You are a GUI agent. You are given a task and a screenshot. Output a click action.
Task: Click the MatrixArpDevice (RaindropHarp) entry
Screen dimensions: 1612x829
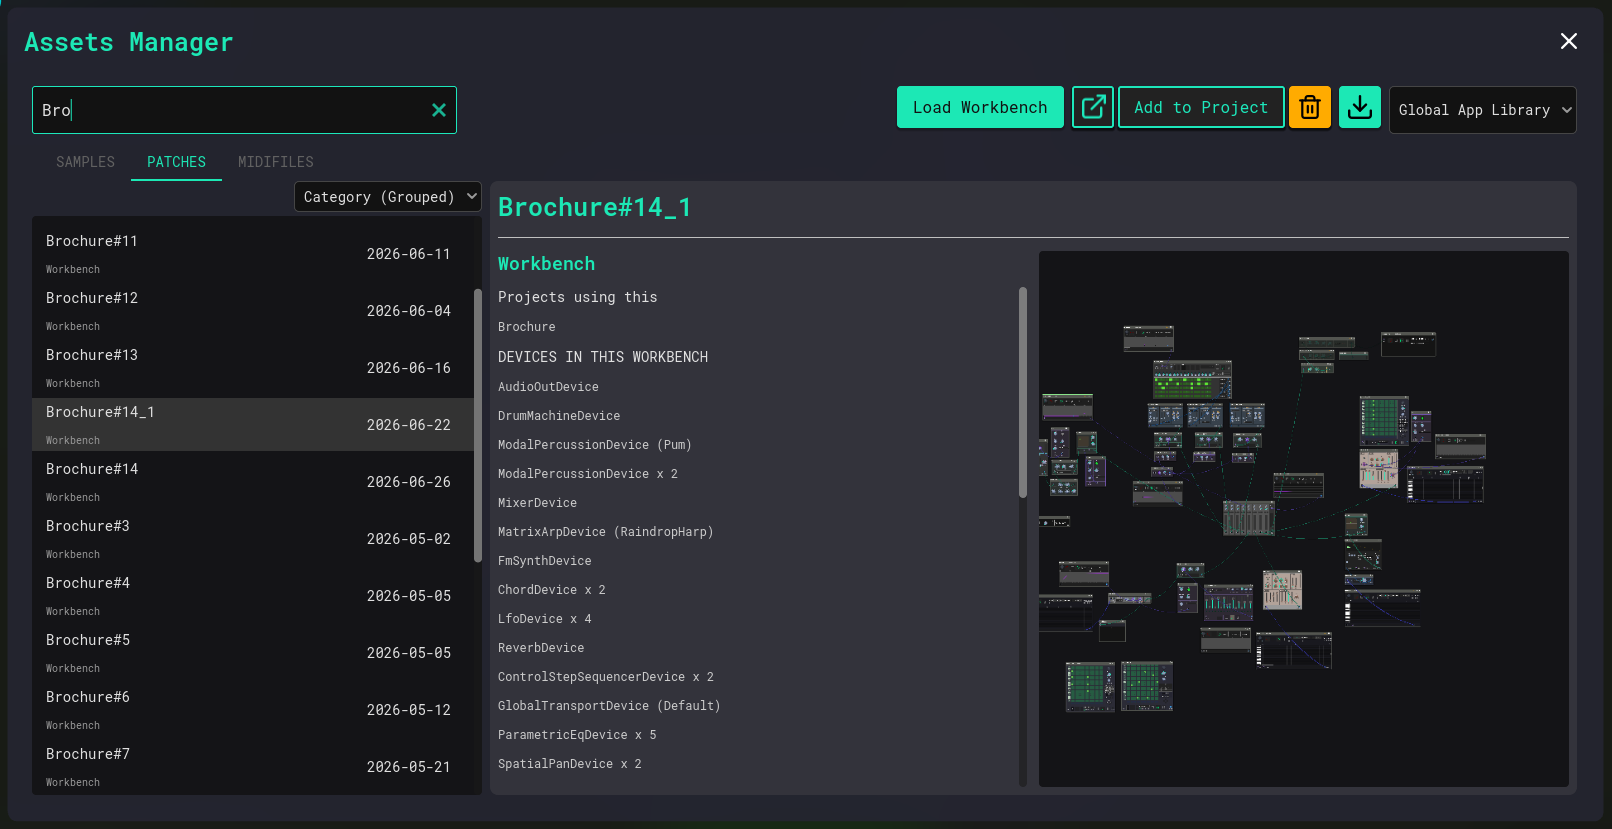[606, 532]
